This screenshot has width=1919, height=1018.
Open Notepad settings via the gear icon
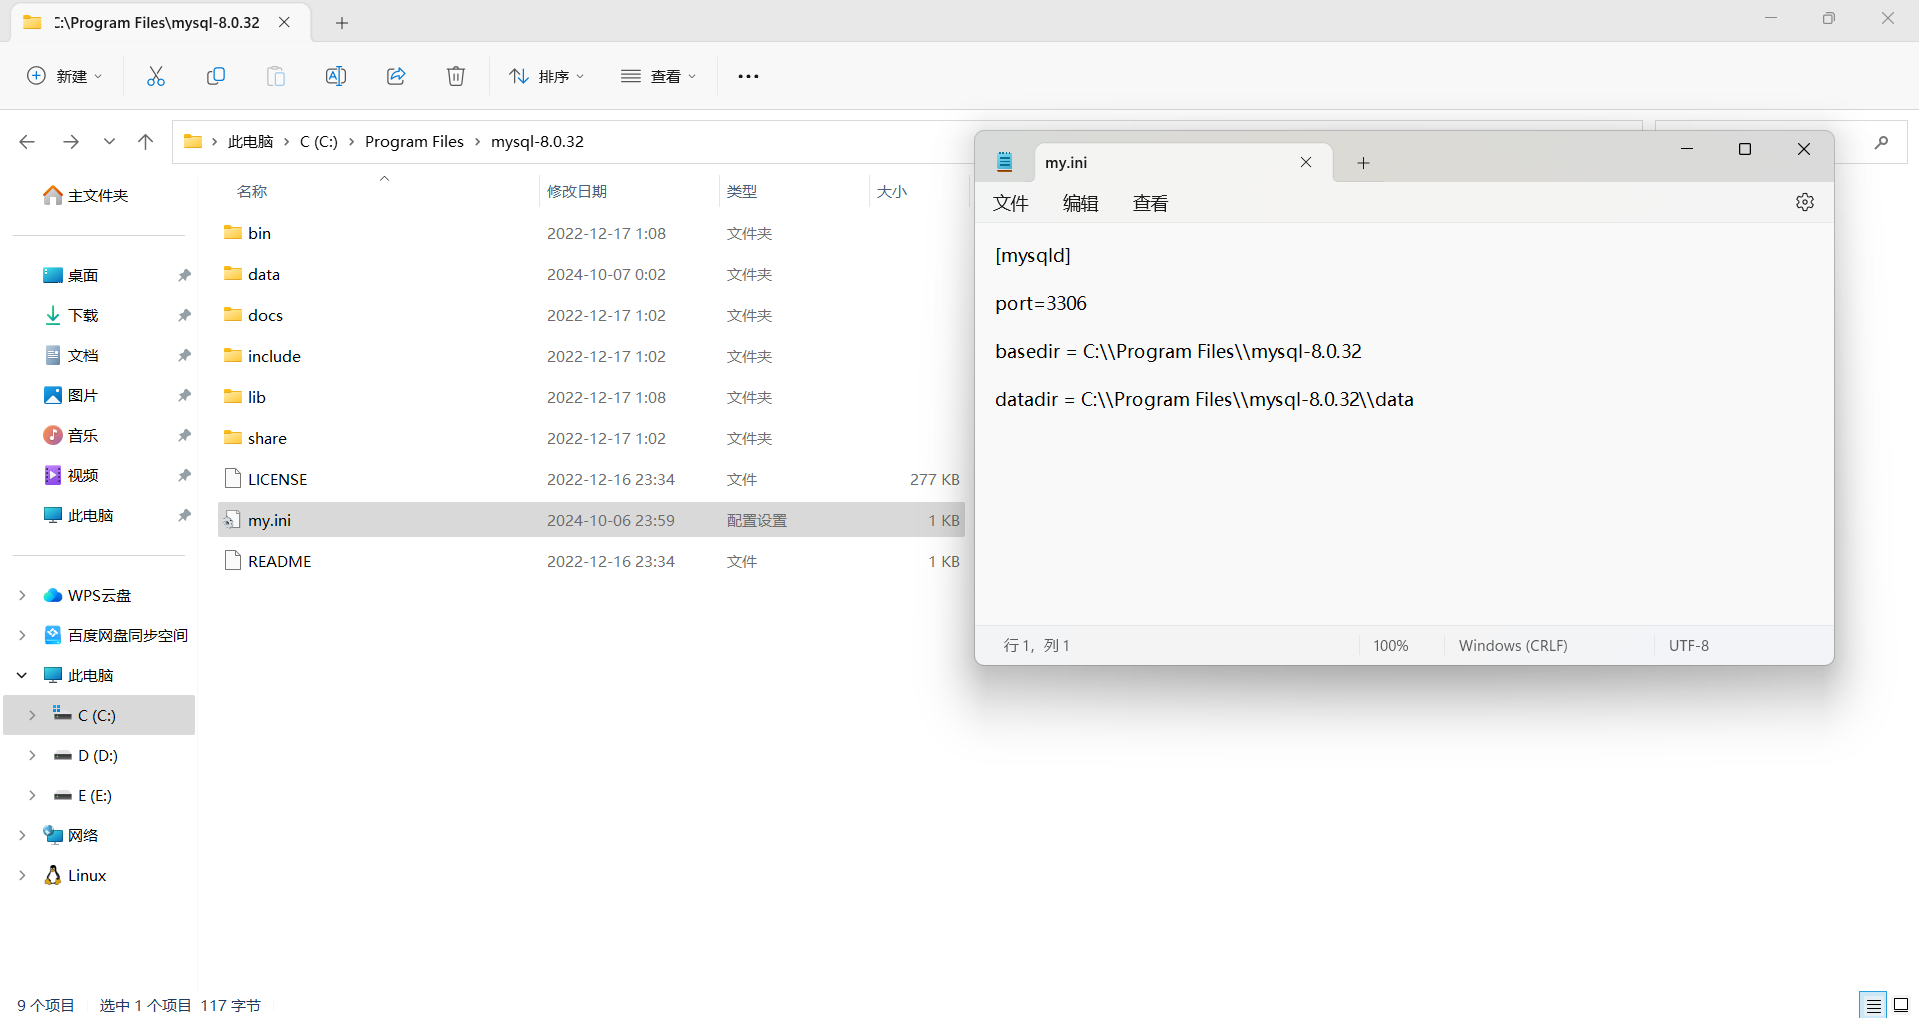[1805, 201]
